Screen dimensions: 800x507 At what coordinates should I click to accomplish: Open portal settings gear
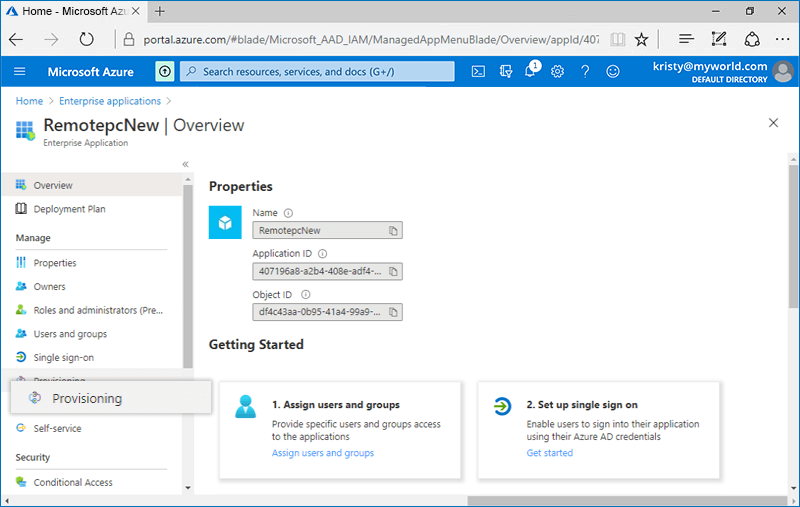(x=557, y=71)
